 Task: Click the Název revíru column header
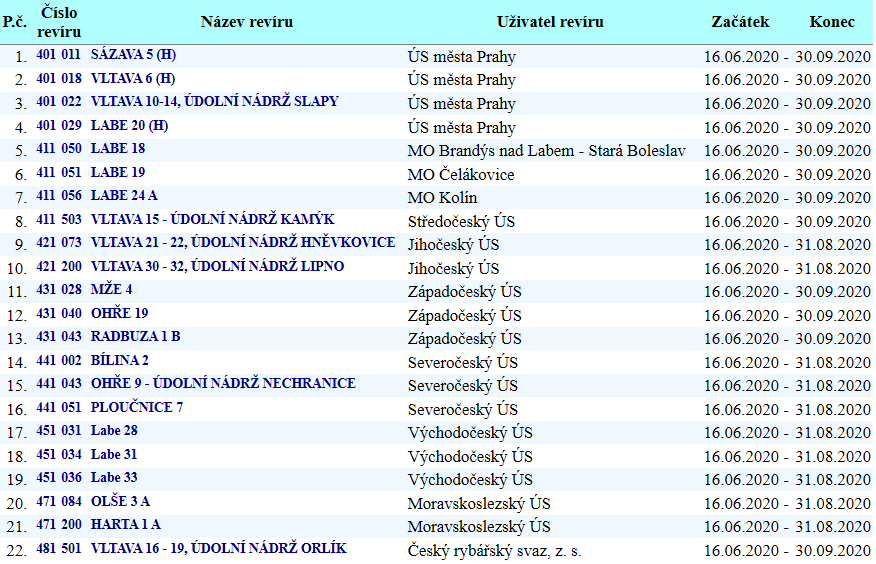[x=246, y=22]
